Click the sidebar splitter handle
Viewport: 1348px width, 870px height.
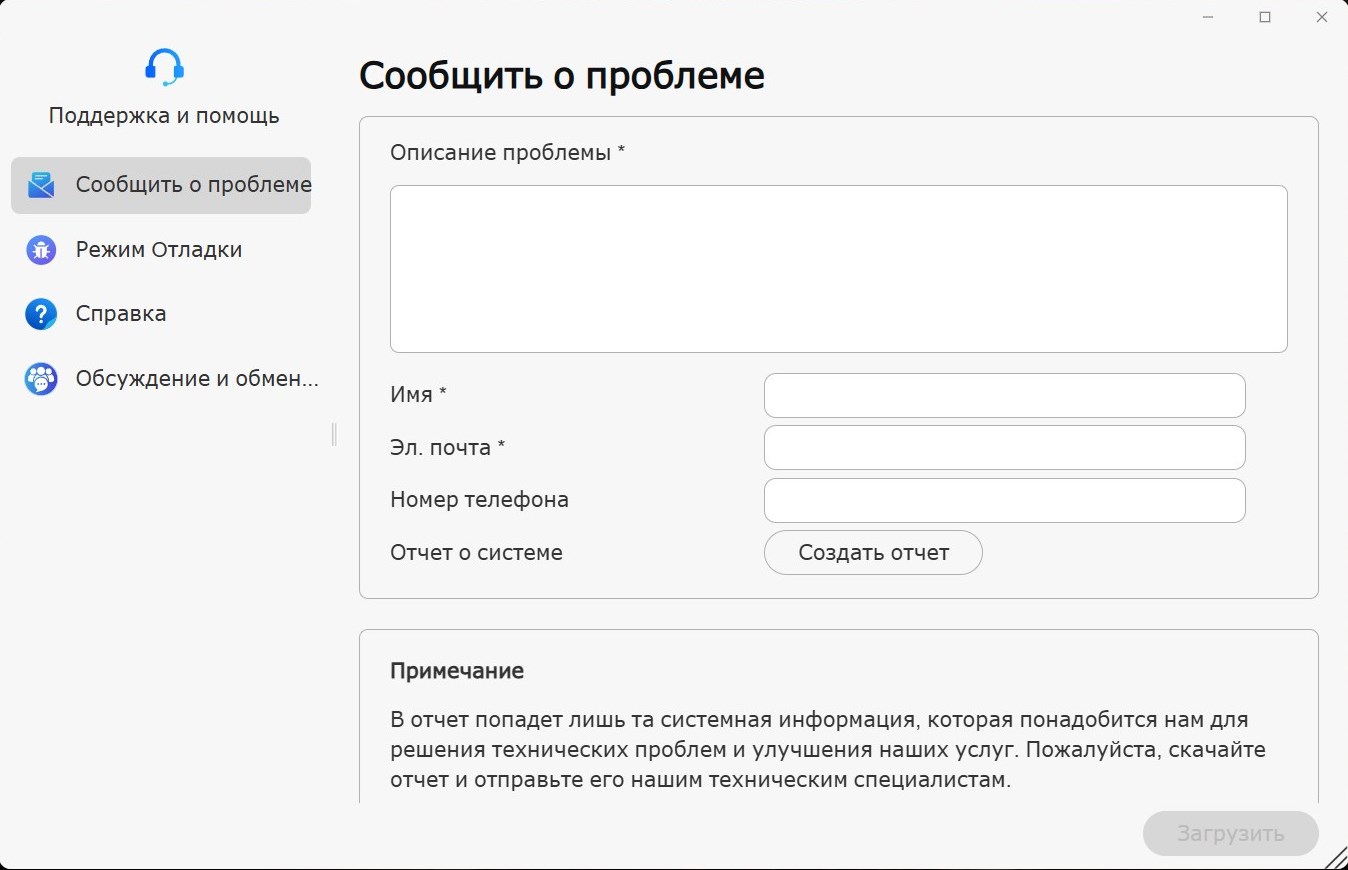point(334,434)
